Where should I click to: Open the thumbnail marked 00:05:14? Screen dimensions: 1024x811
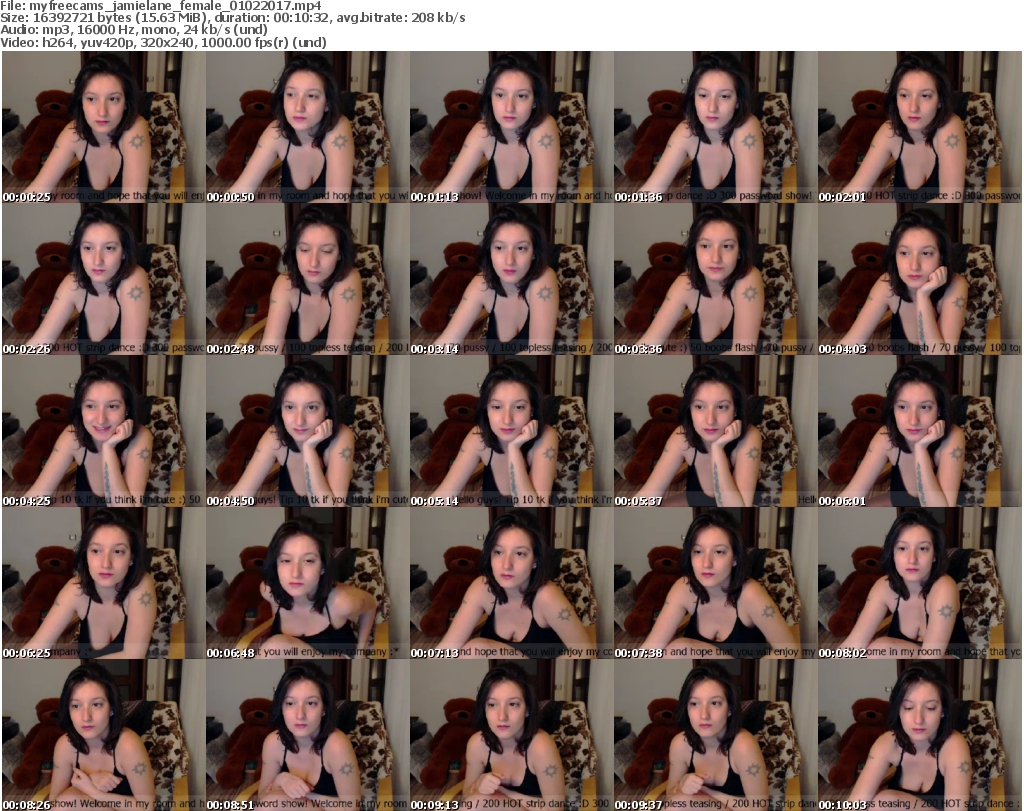(x=511, y=432)
